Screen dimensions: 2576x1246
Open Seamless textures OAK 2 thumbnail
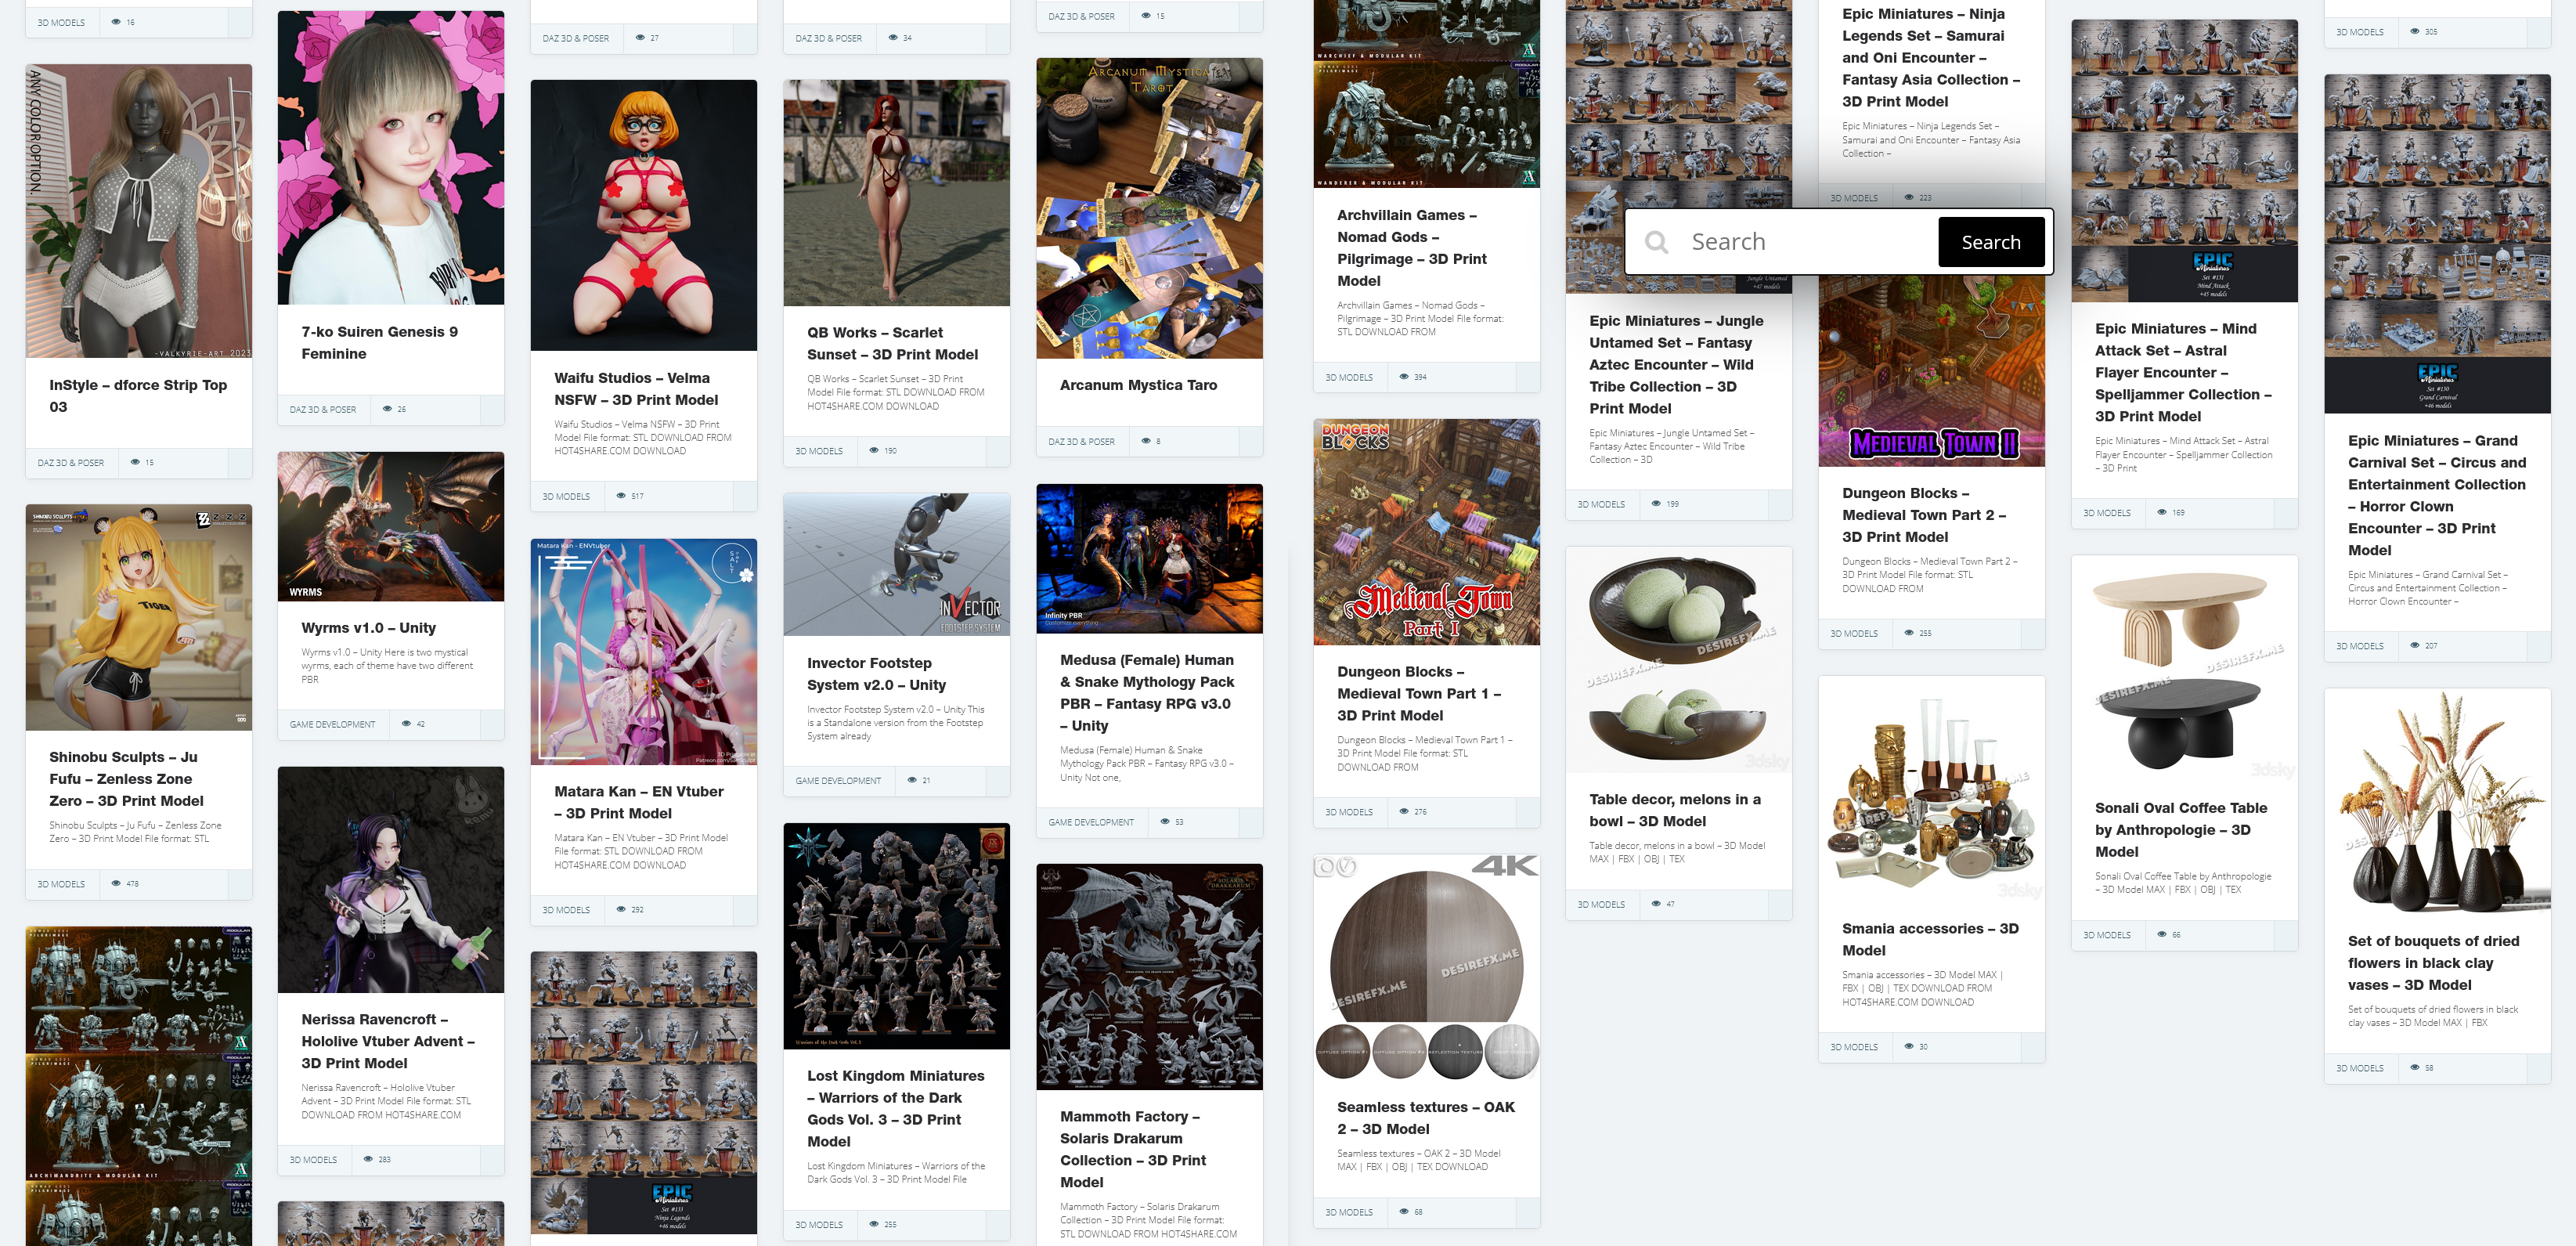[x=1426, y=967]
